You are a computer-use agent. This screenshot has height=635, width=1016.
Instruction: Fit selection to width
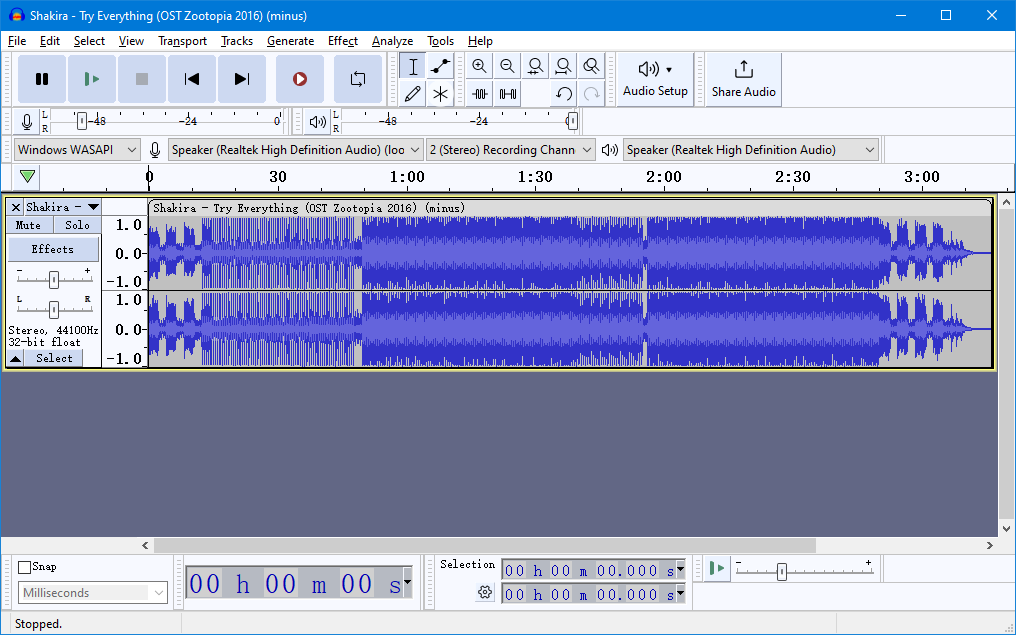point(535,66)
